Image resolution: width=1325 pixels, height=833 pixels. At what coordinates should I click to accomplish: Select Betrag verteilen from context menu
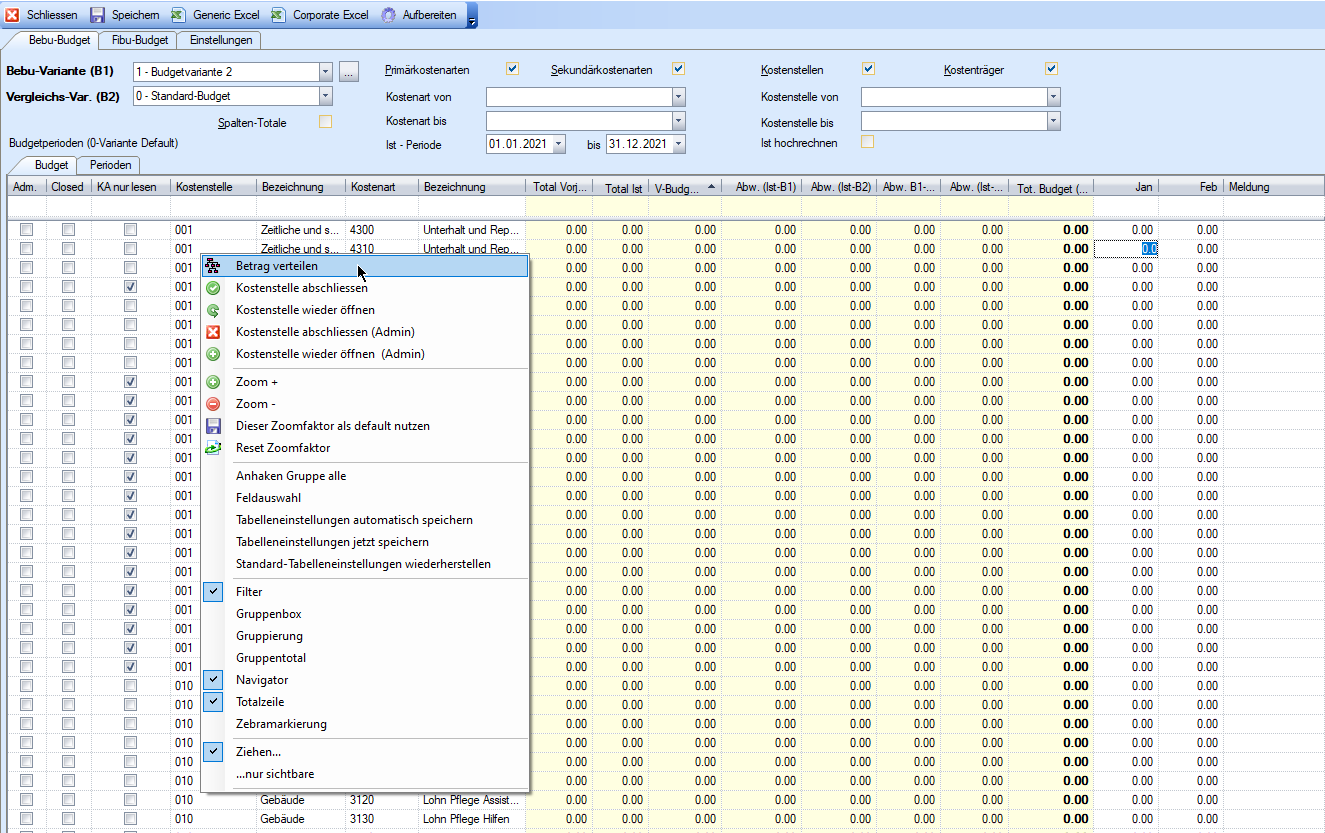tap(277, 266)
